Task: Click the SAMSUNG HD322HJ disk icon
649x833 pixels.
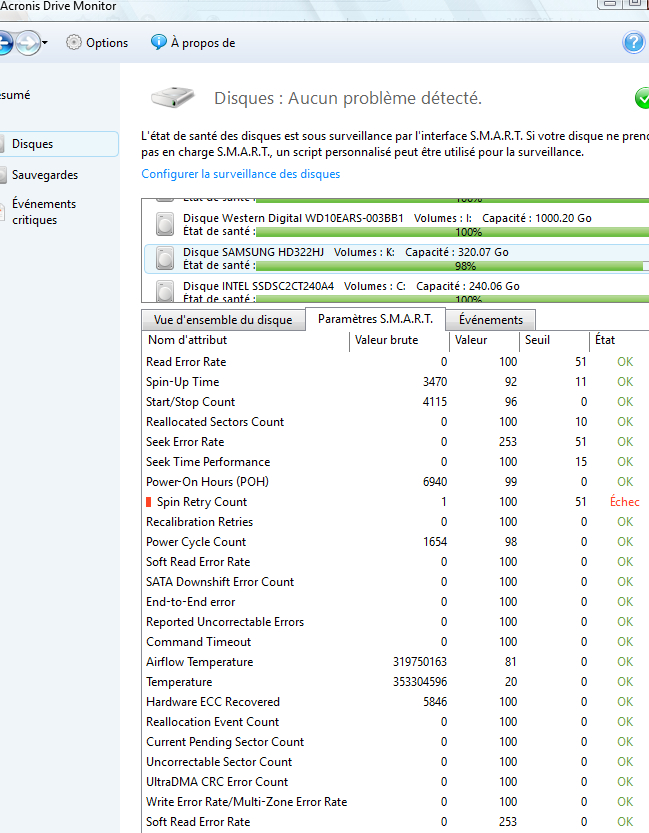Action: point(165,258)
